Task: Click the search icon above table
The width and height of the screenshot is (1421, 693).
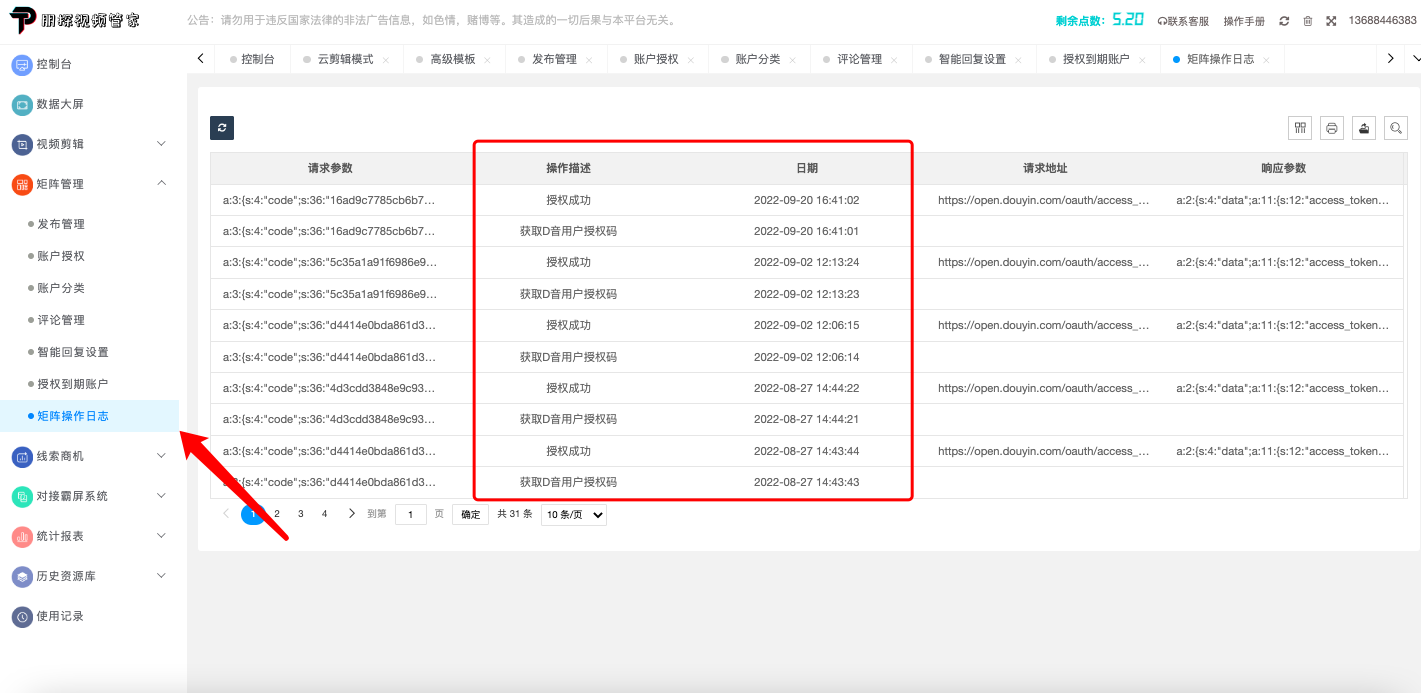Action: tap(1396, 128)
